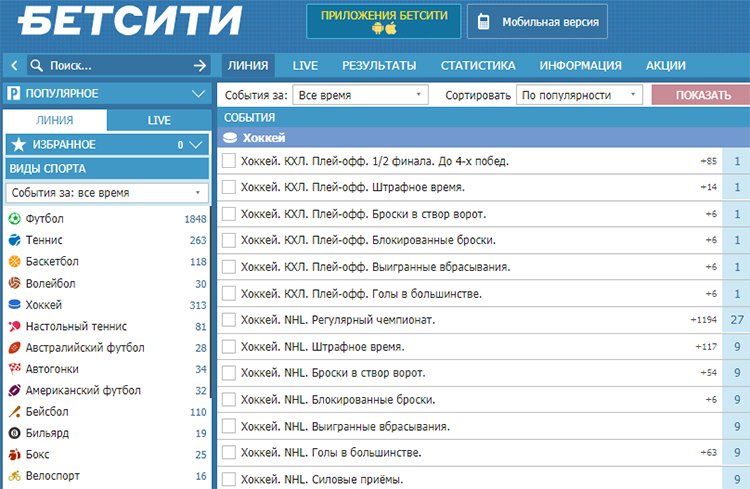The width and height of the screenshot is (750, 489).
Task: Click the back arrow left of search
Action: 14,65
